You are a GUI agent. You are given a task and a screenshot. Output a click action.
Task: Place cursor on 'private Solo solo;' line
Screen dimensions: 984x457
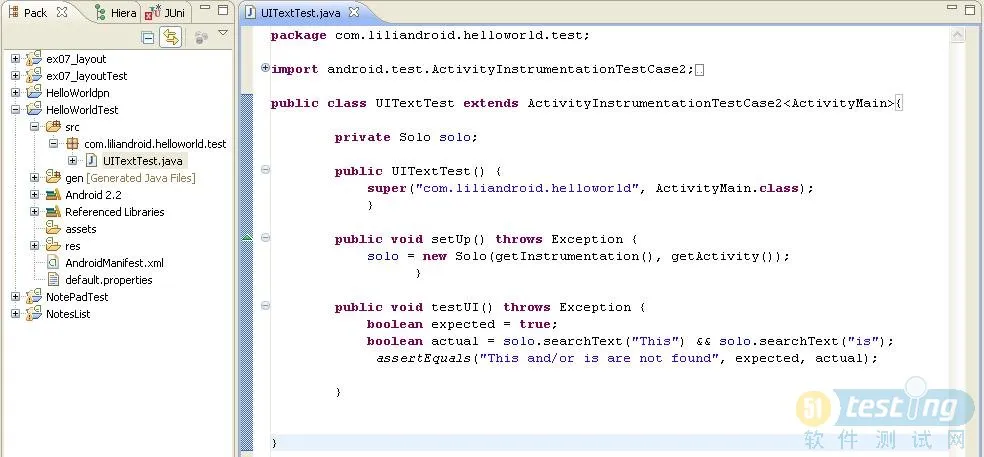pos(406,137)
